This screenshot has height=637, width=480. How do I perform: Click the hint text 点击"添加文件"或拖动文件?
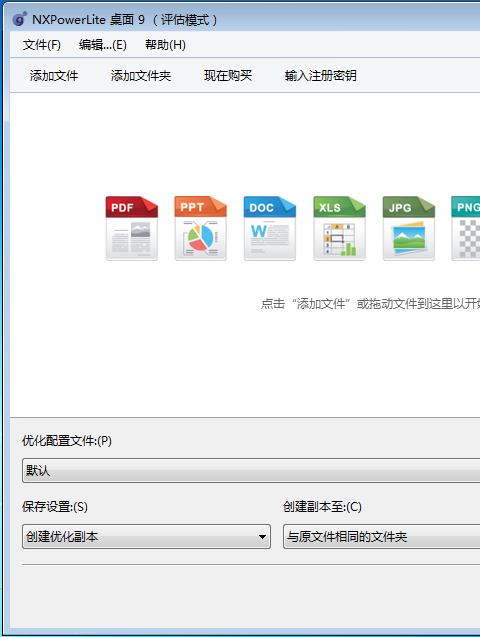[x=370, y=303]
